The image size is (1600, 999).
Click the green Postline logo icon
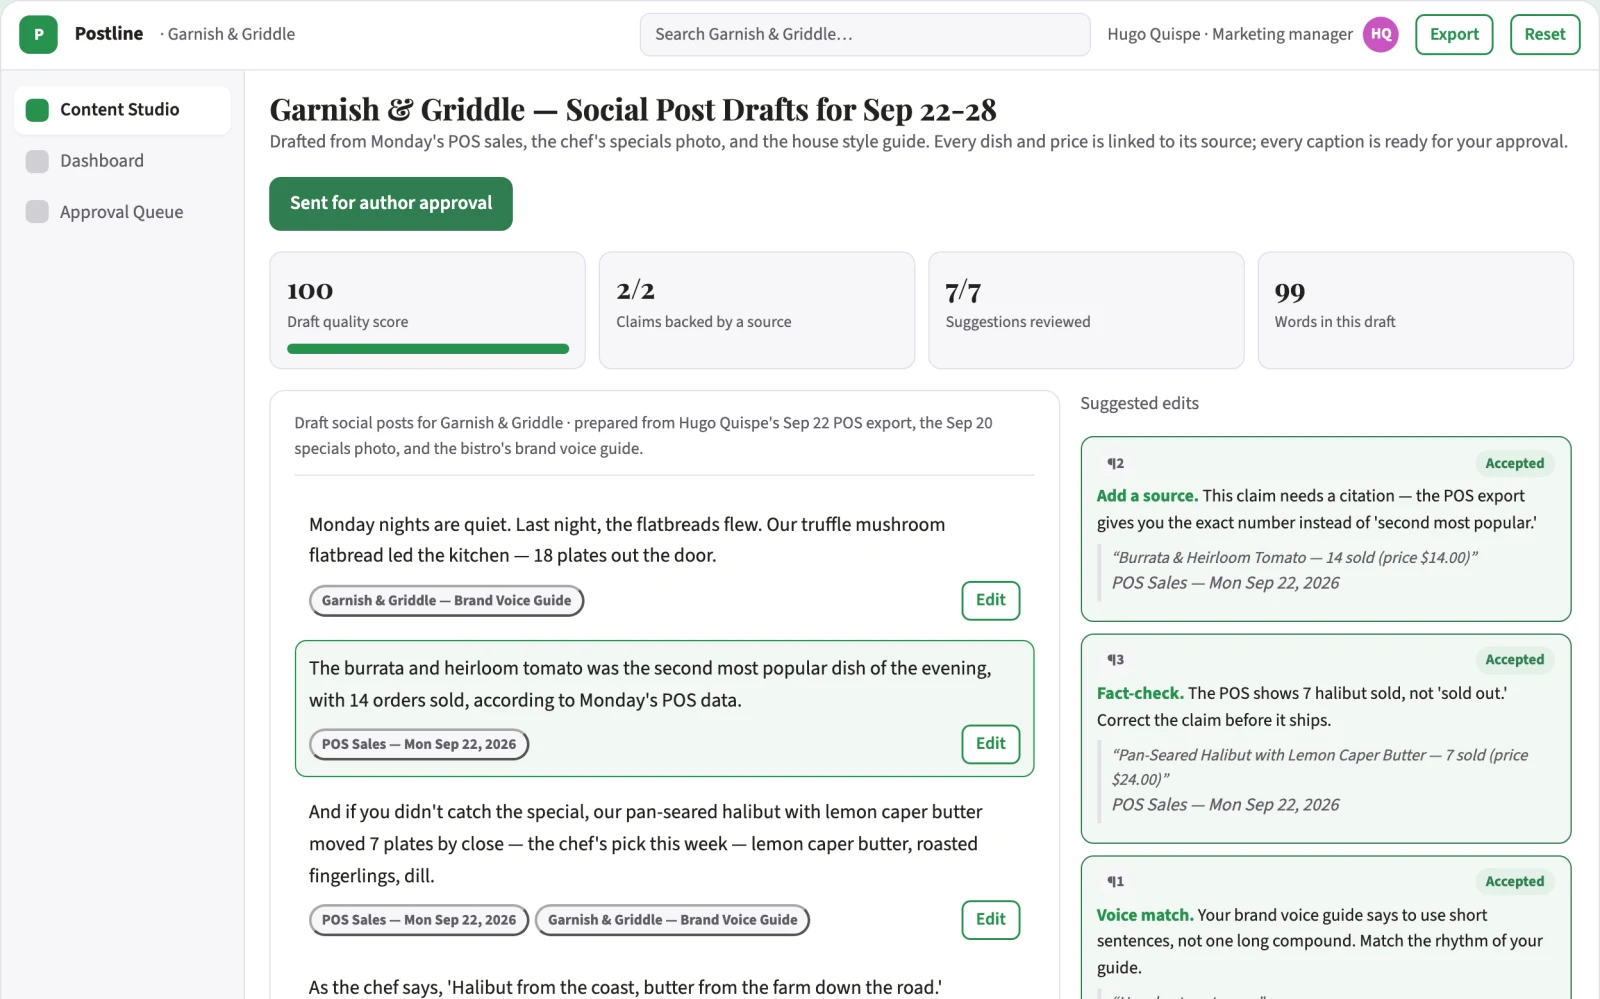coord(38,34)
